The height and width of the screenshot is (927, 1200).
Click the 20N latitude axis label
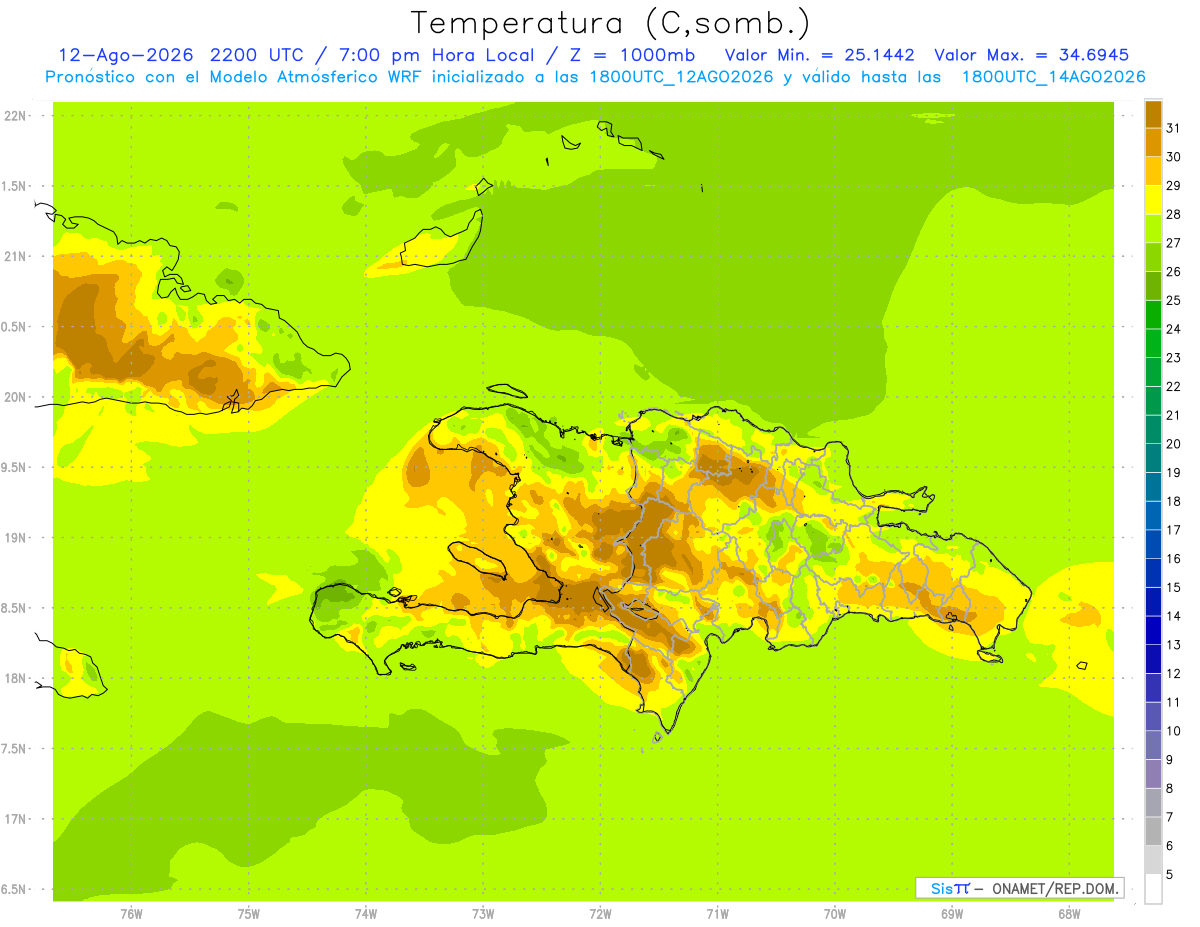pyautogui.click(x=16, y=397)
